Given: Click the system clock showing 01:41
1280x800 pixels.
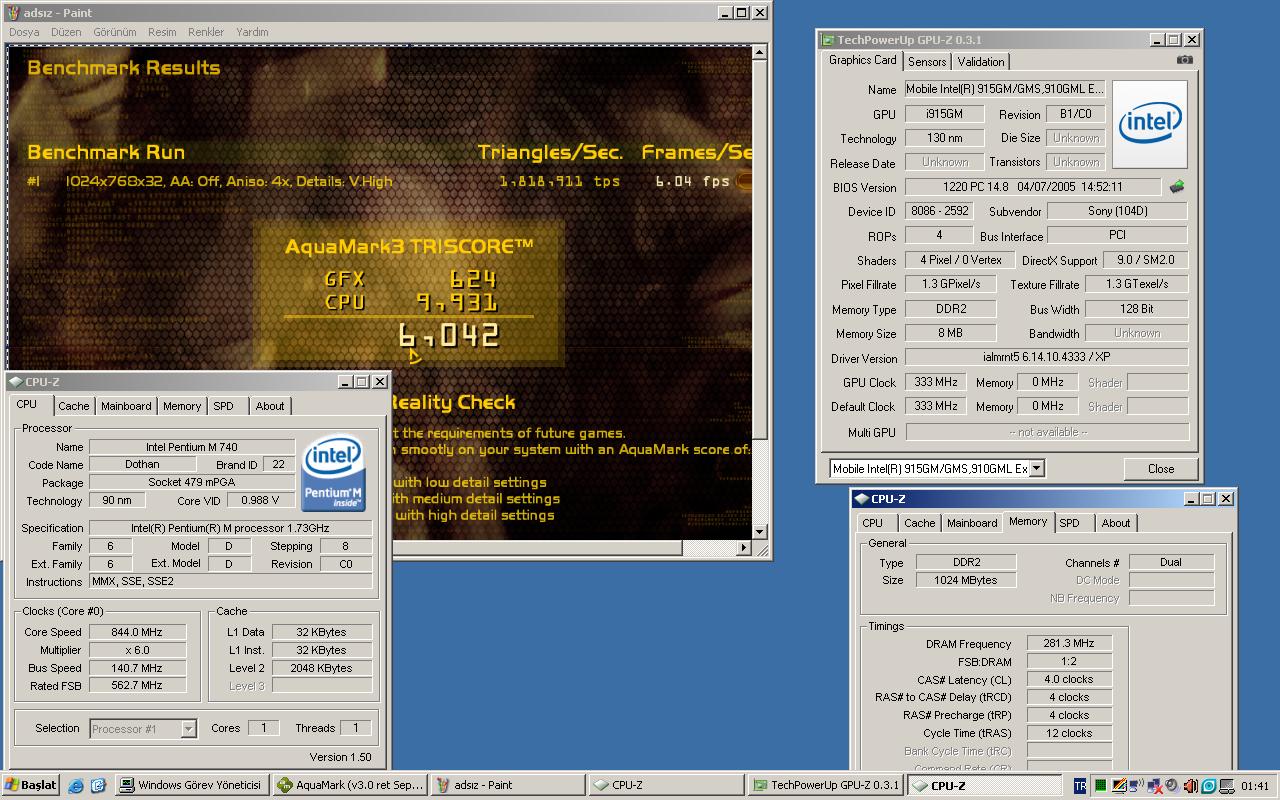Looking at the screenshot, I should [1255, 786].
